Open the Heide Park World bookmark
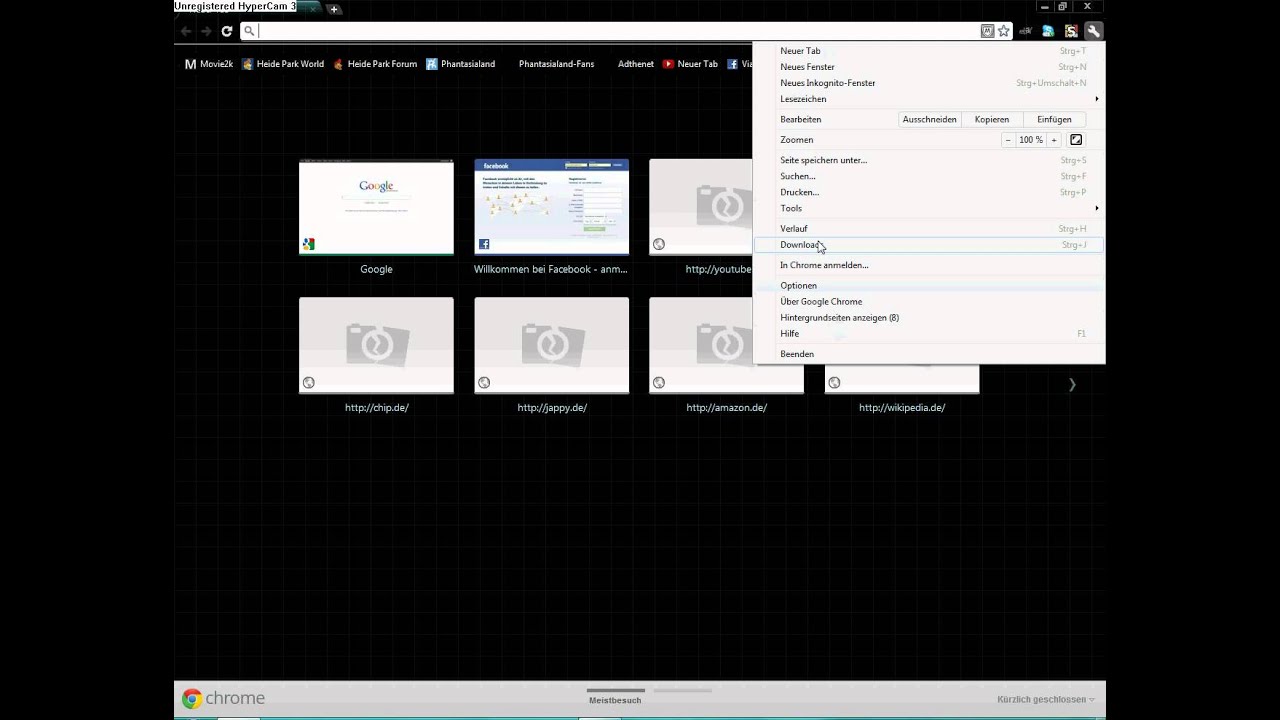The width and height of the screenshot is (1280, 720). pos(283,64)
